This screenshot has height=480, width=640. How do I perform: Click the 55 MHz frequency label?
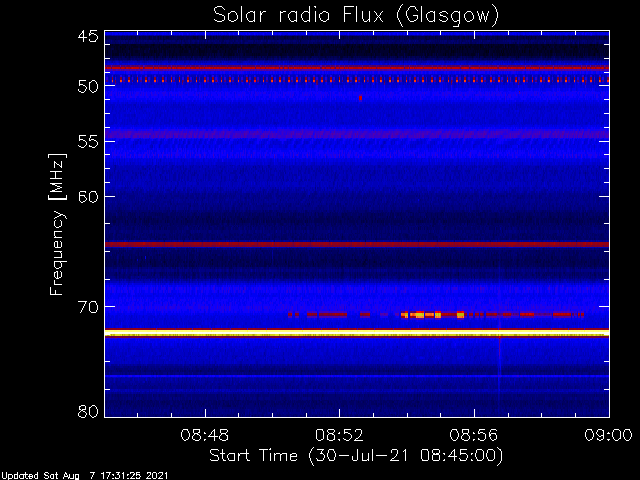coord(88,142)
